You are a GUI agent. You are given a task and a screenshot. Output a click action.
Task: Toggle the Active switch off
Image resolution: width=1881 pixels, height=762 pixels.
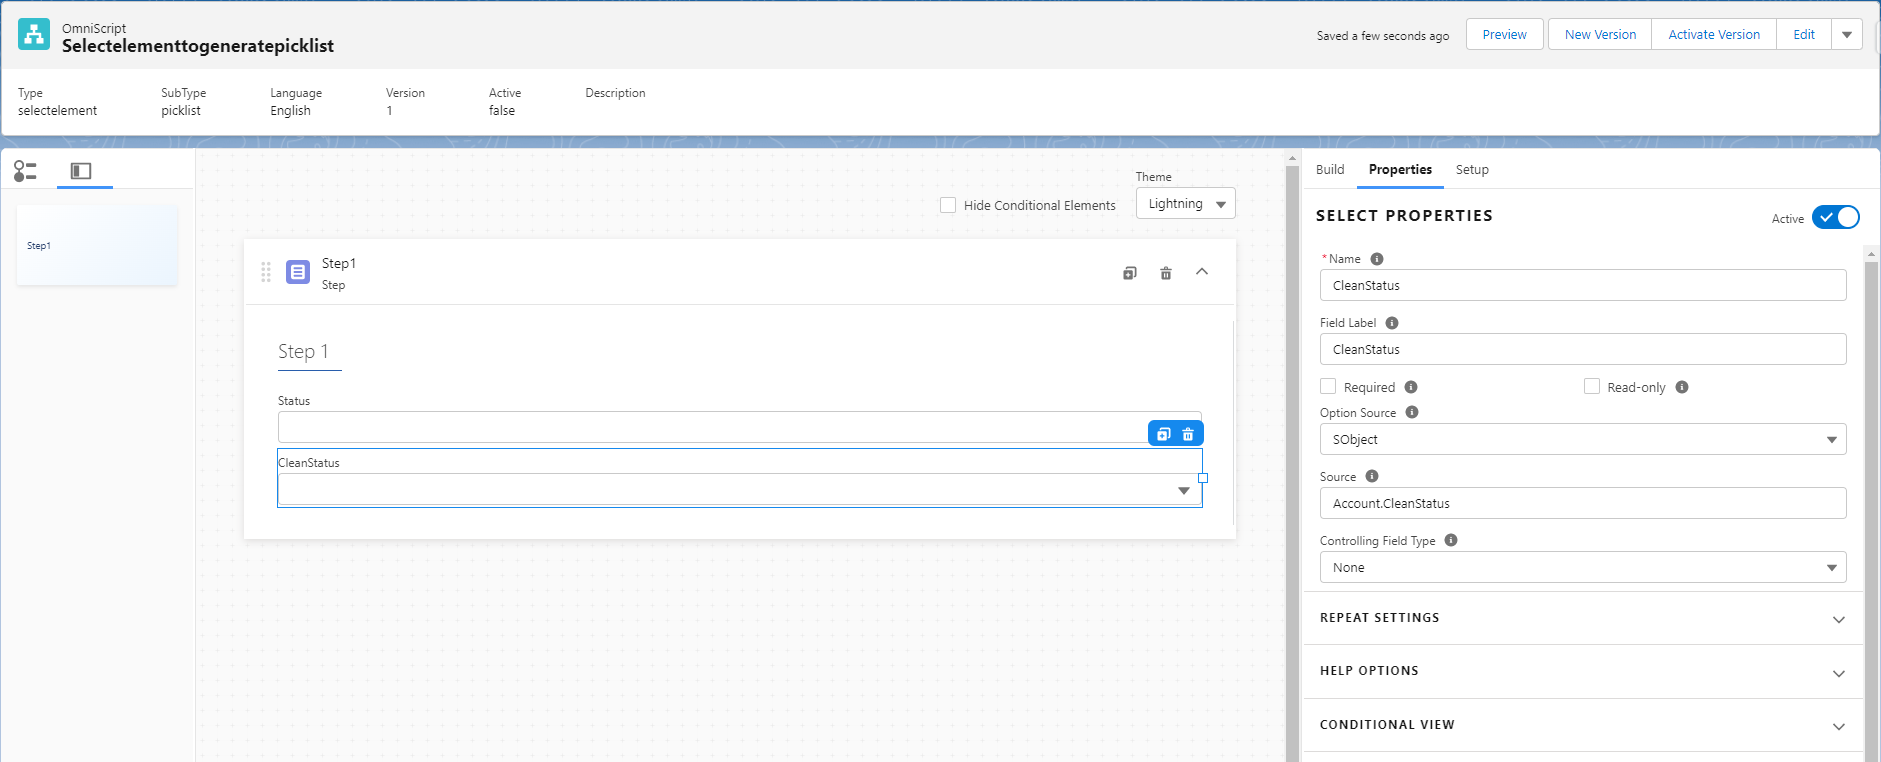click(x=1835, y=217)
